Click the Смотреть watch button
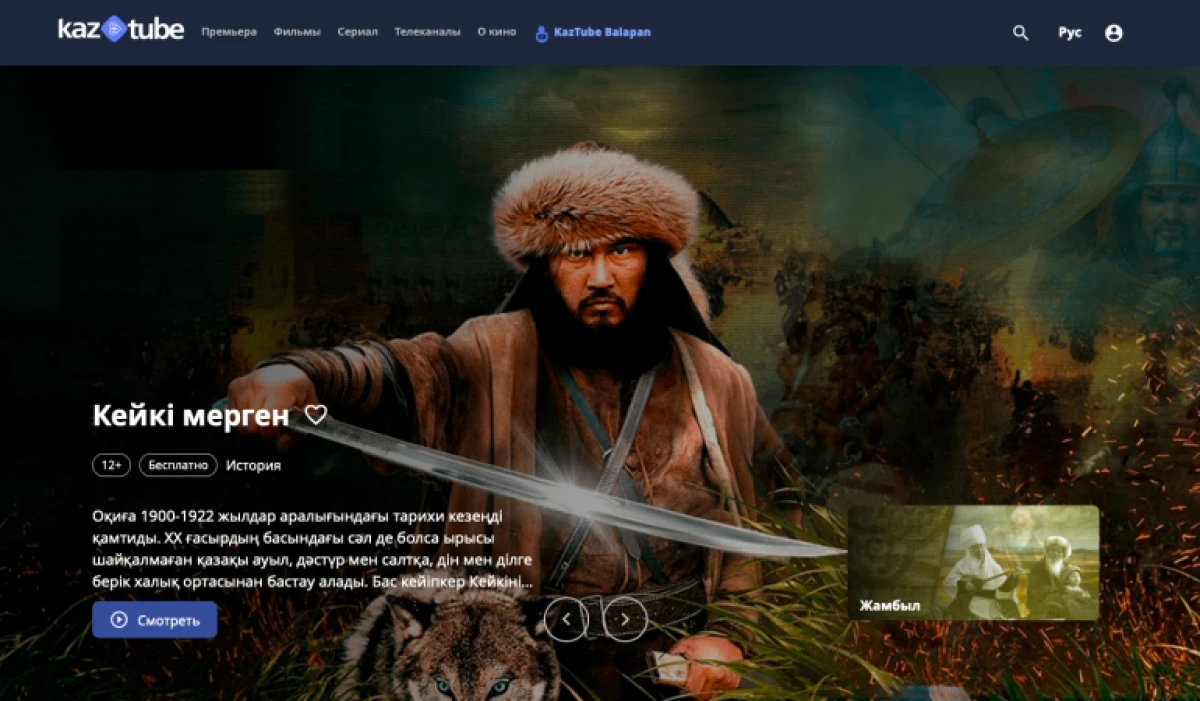The height and width of the screenshot is (701, 1200). pos(155,620)
